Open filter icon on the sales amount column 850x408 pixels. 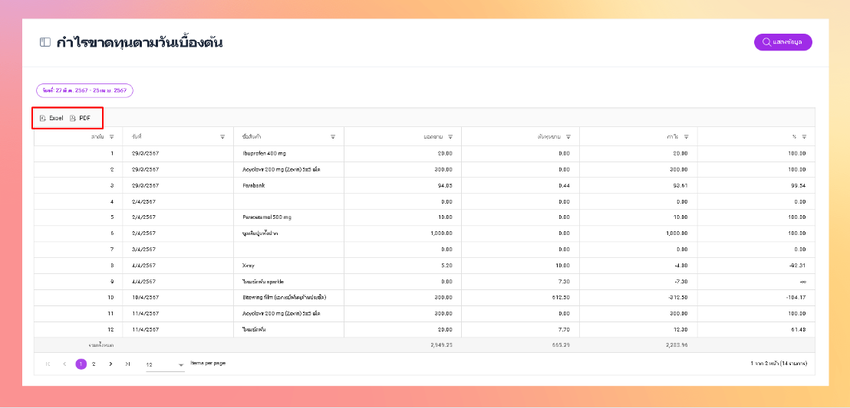tap(450, 137)
